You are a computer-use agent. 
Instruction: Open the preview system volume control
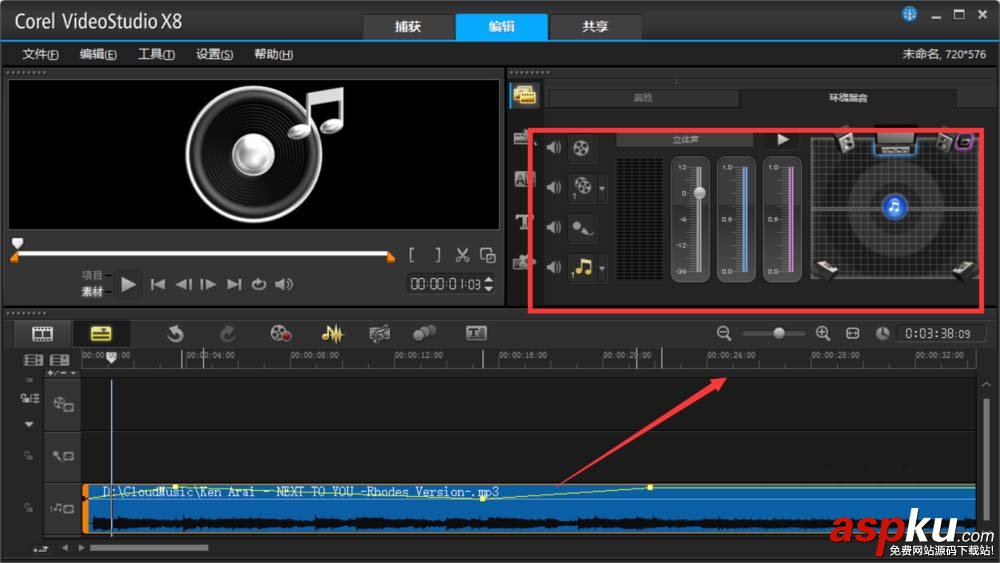click(x=284, y=284)
